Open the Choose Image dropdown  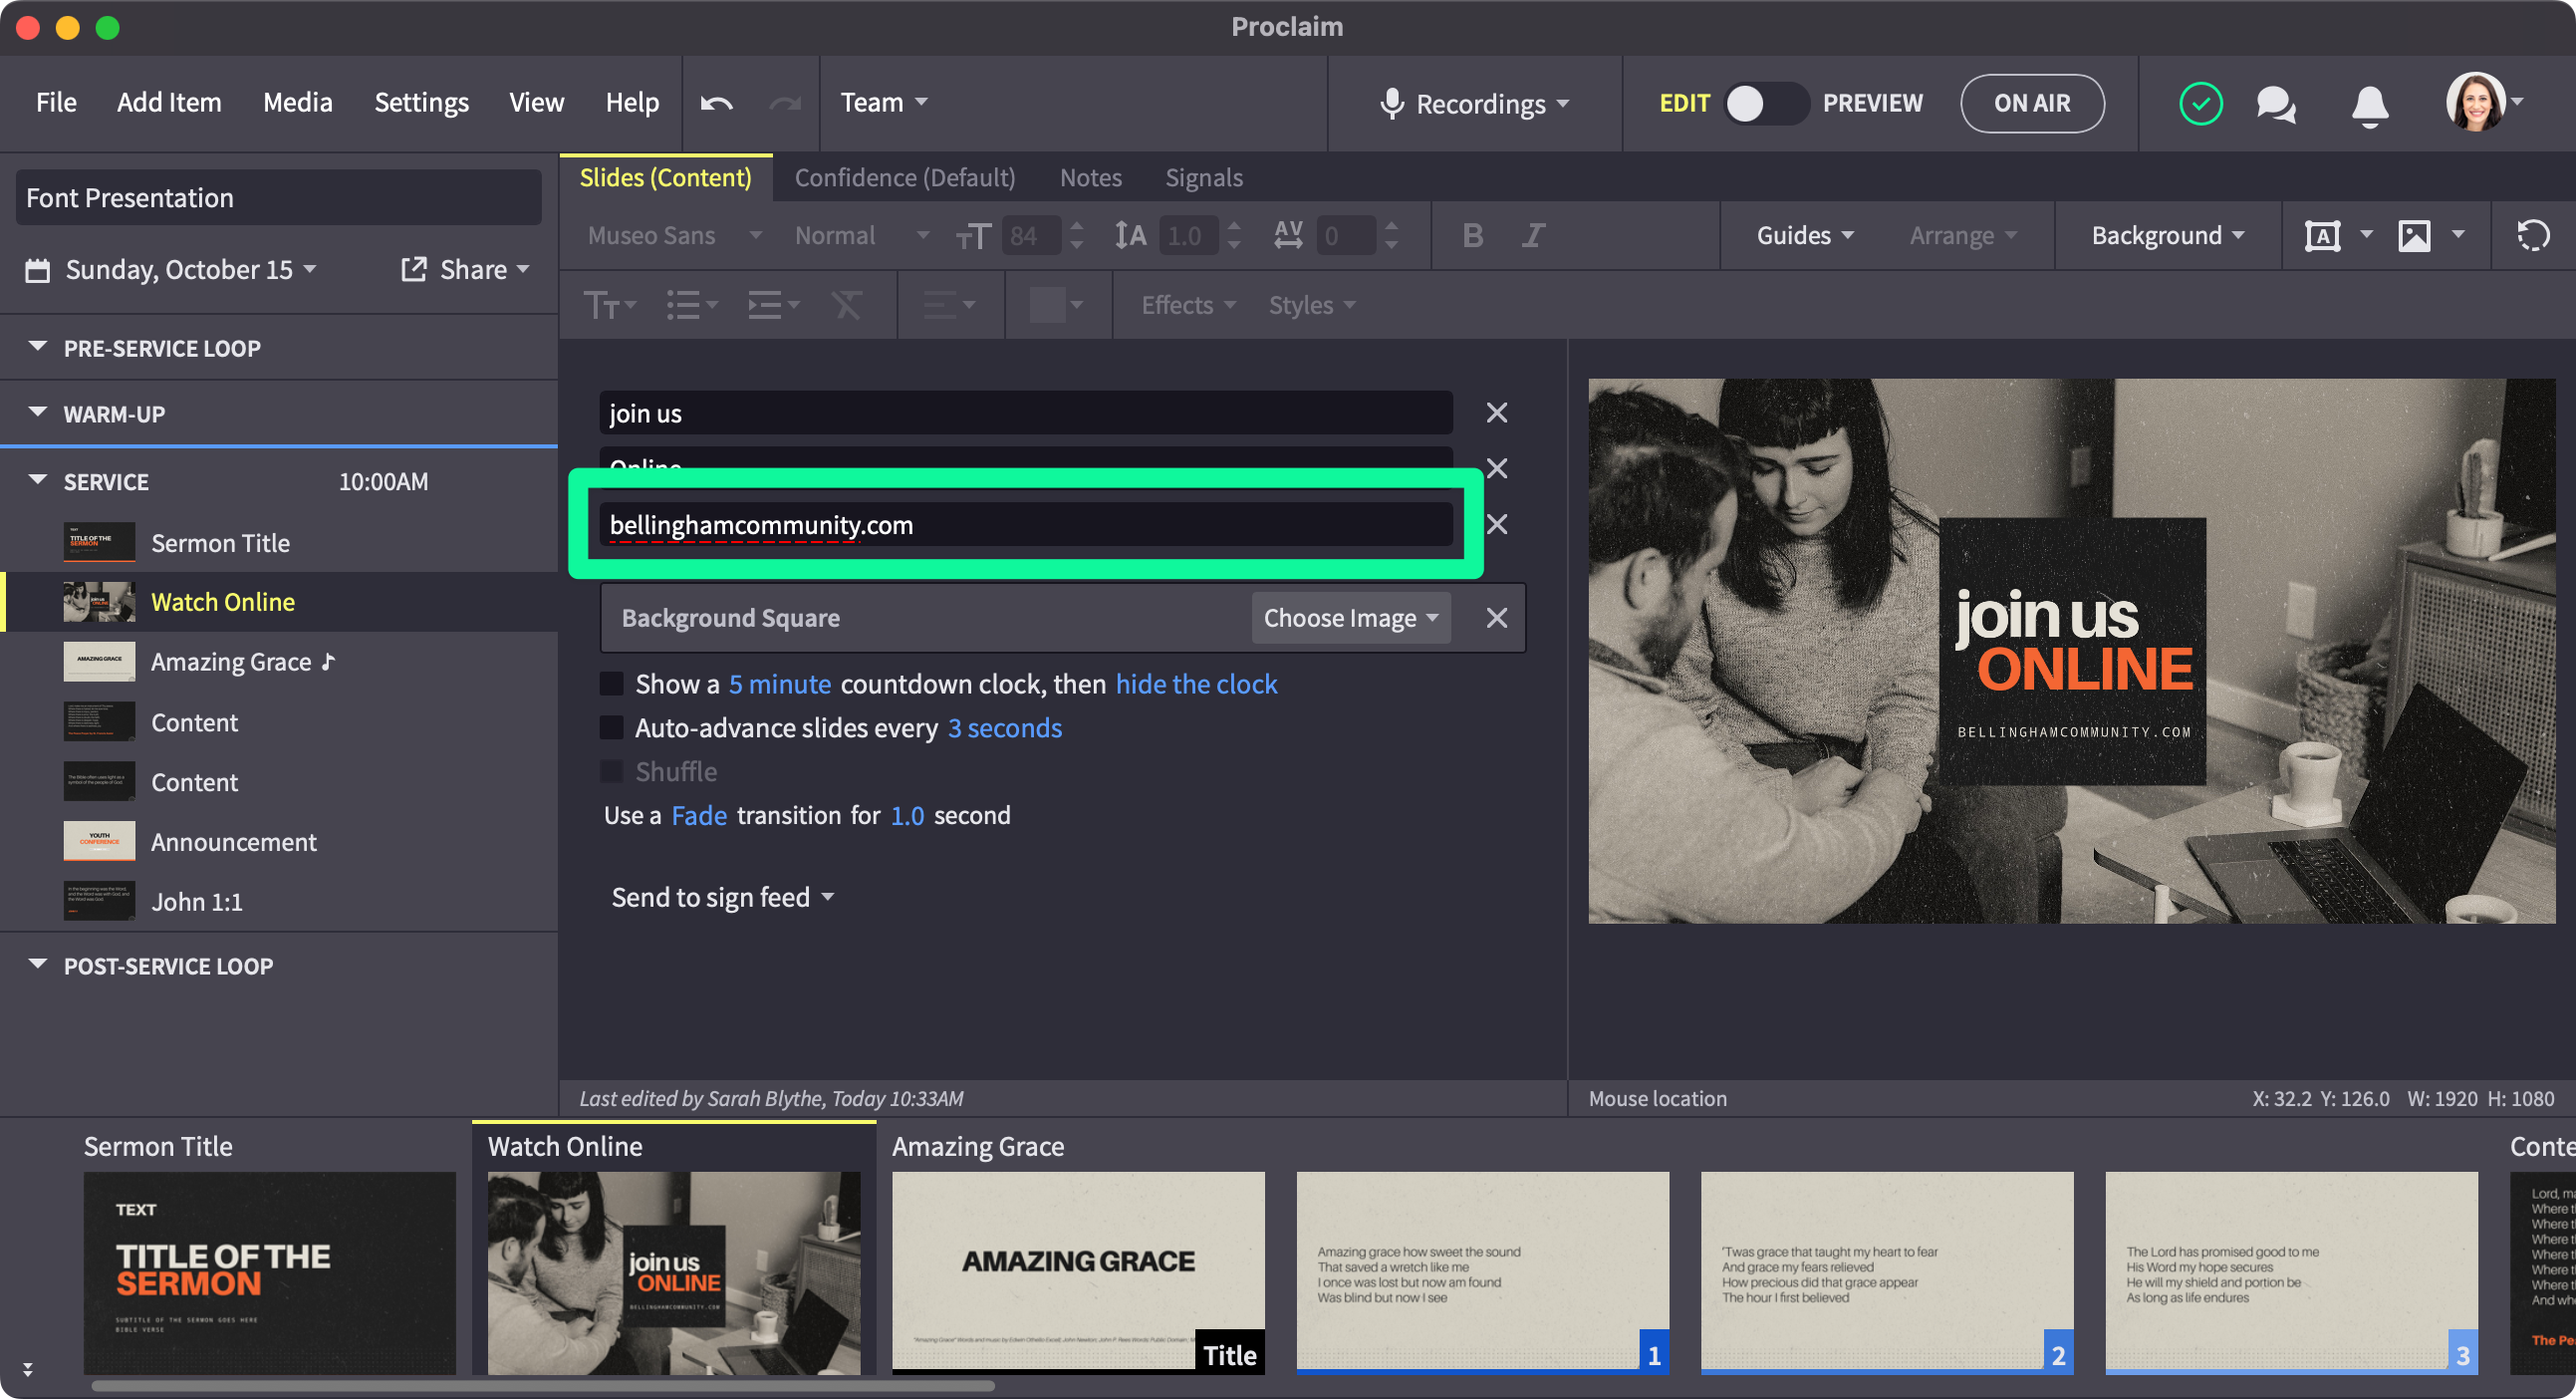[x=1350, y=618]
